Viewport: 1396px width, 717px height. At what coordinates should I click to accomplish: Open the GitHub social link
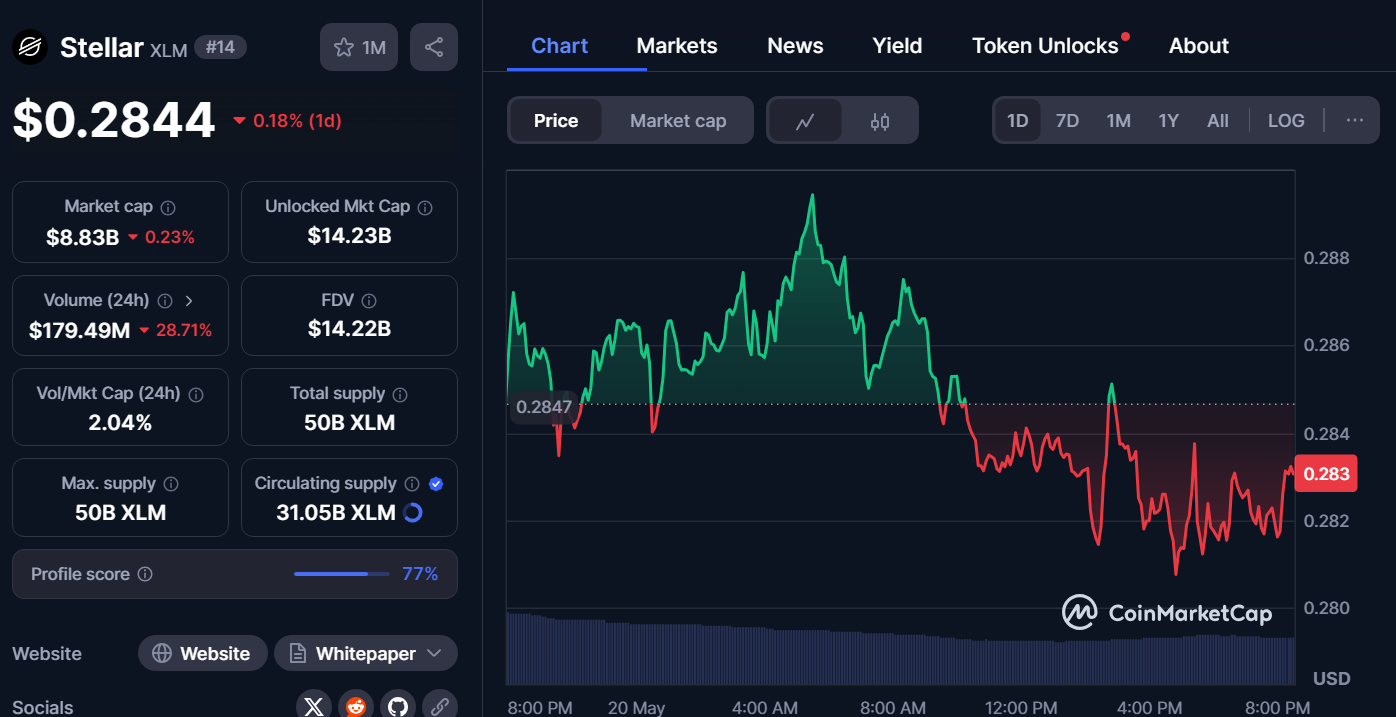[398, 706]
